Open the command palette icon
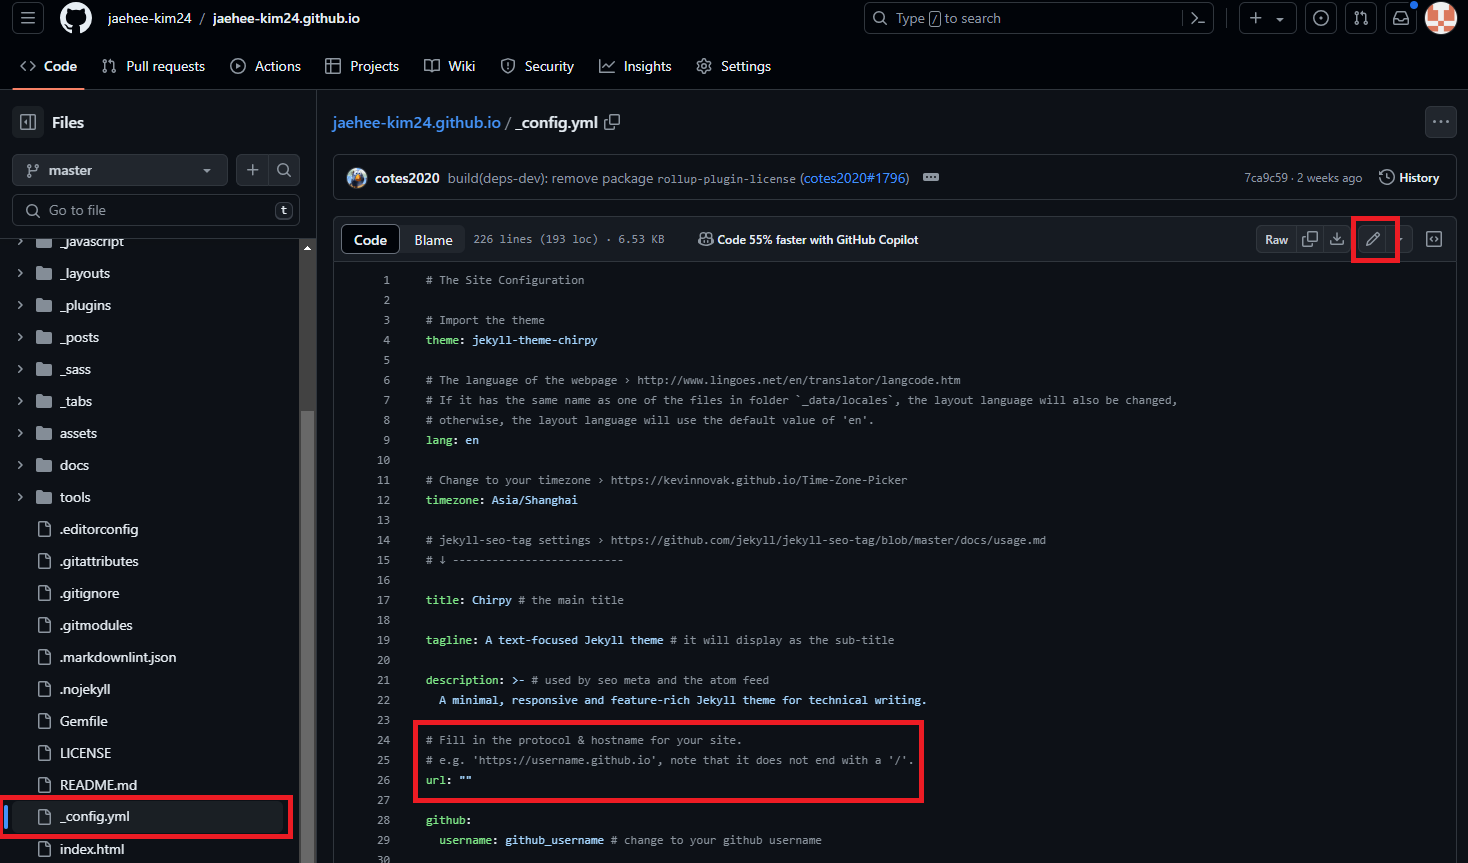 1197,18
